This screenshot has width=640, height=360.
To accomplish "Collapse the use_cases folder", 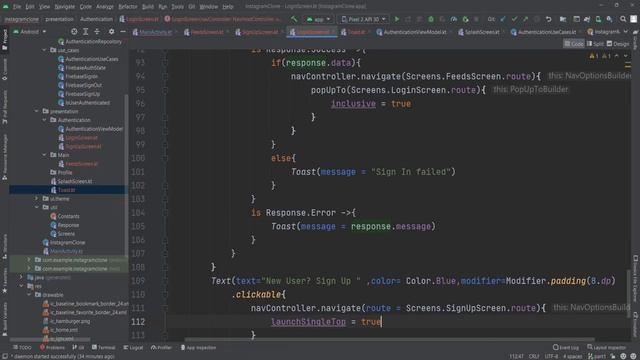I will 44,50.
